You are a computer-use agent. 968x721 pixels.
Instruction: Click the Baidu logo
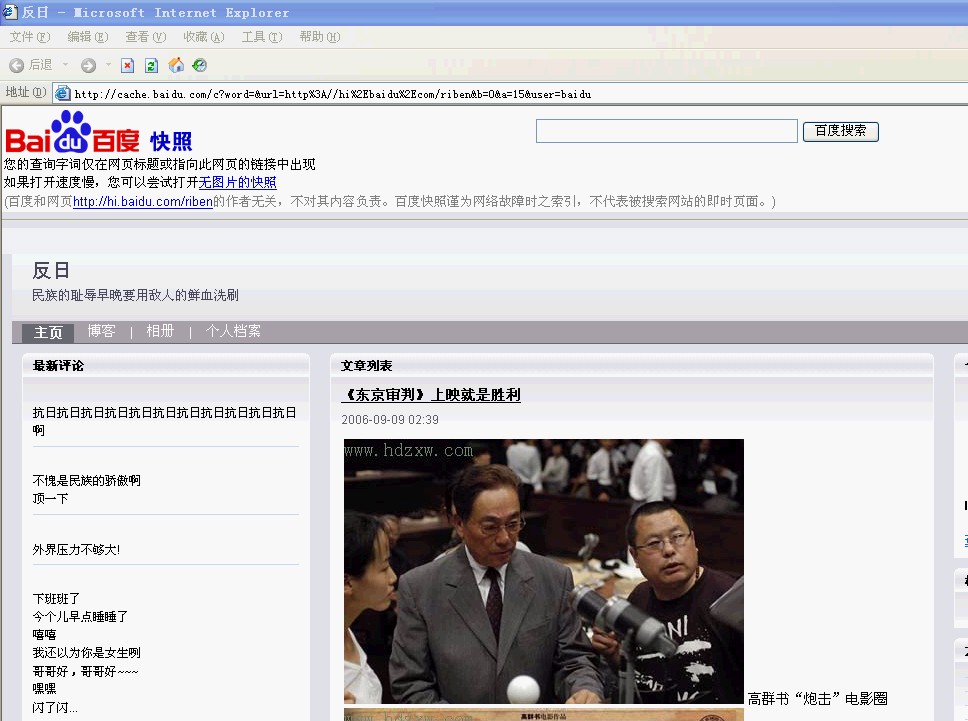click(x=73, y=131)
